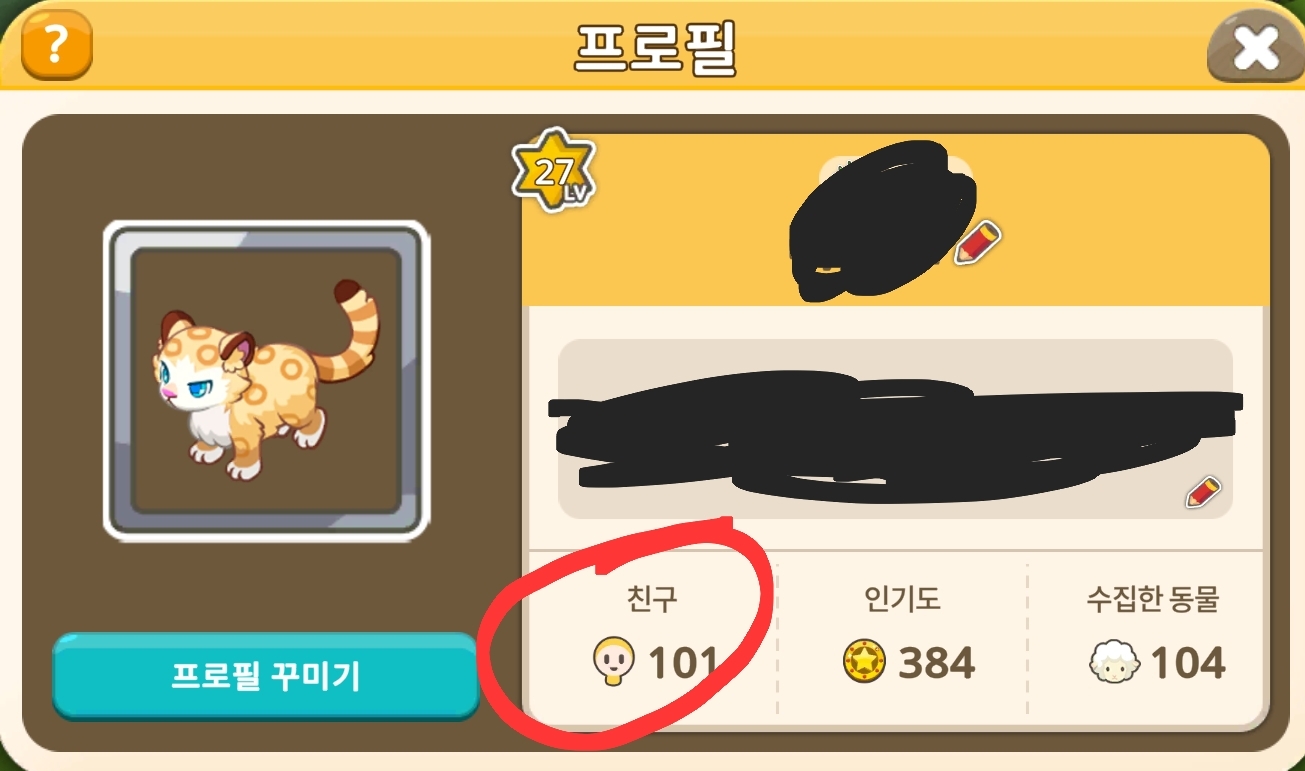Open the 친구 label
The image size is (1305, 771).
(650, 599)
